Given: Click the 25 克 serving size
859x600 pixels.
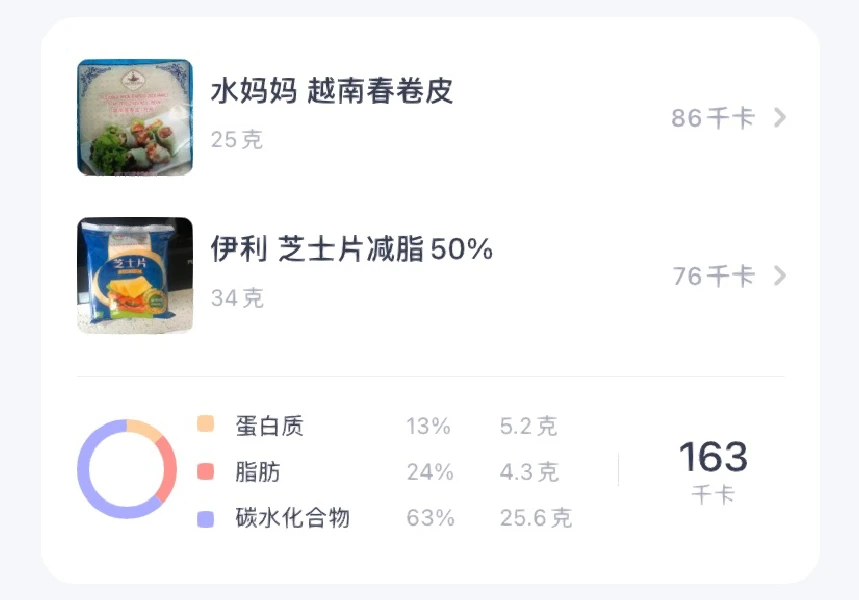Looking at the screenshot, I should click(237, 140).
